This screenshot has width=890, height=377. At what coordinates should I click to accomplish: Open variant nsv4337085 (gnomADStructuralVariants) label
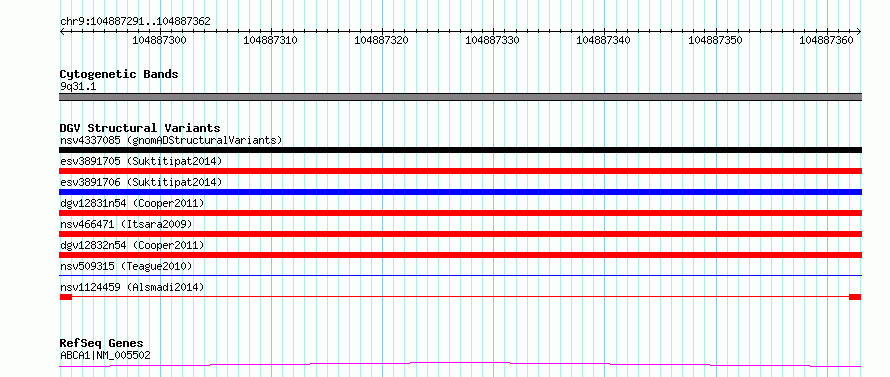point(171,140)
